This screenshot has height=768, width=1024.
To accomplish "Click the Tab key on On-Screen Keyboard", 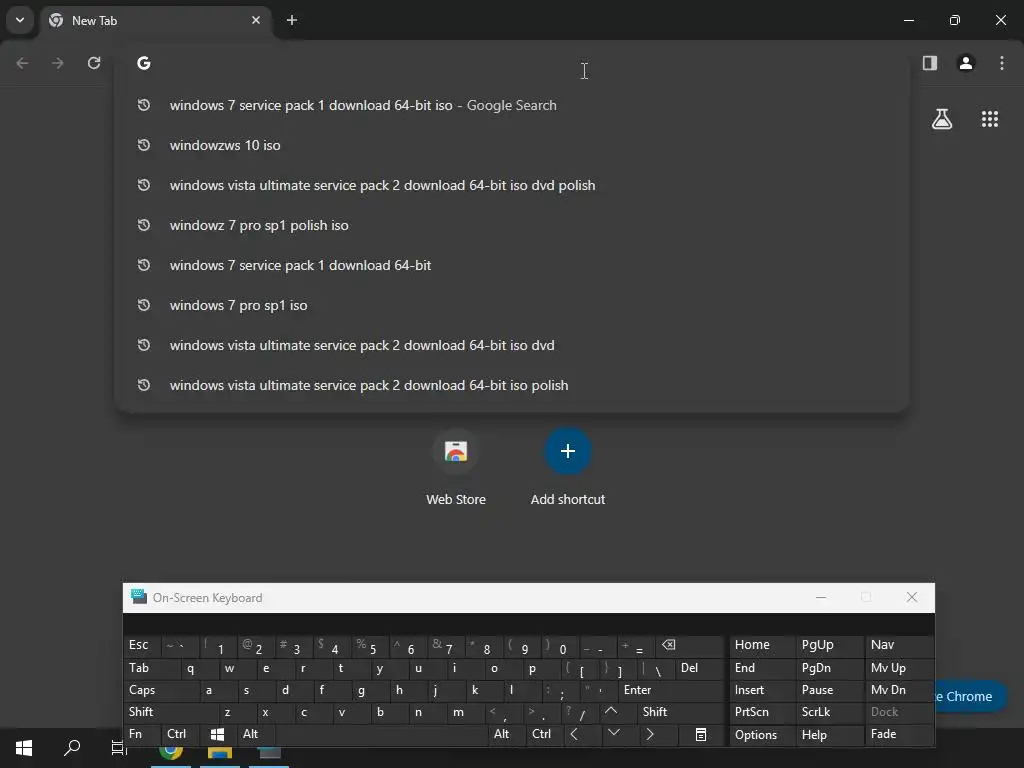I will pyautogui.click(x=151, y=668).
